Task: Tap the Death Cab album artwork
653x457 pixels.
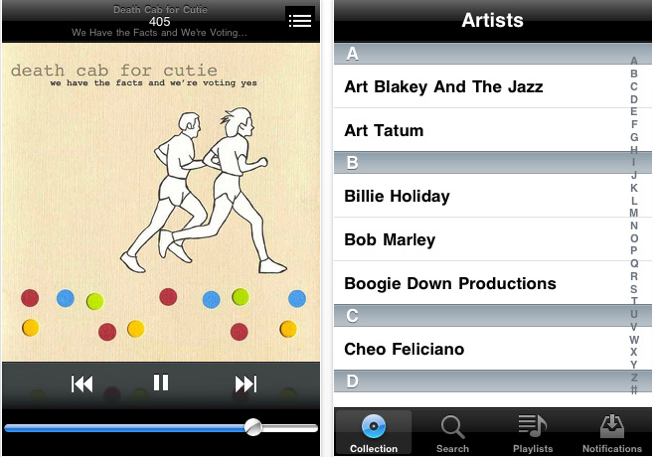Action: (161, 202)
